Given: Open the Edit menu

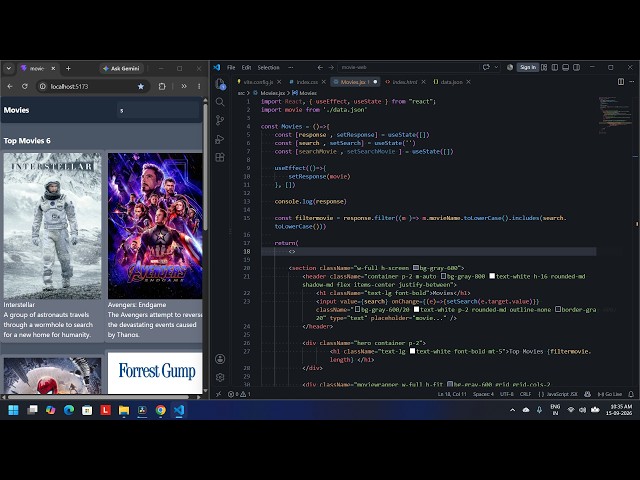Looking at the screenshot, I should [246, 67].
